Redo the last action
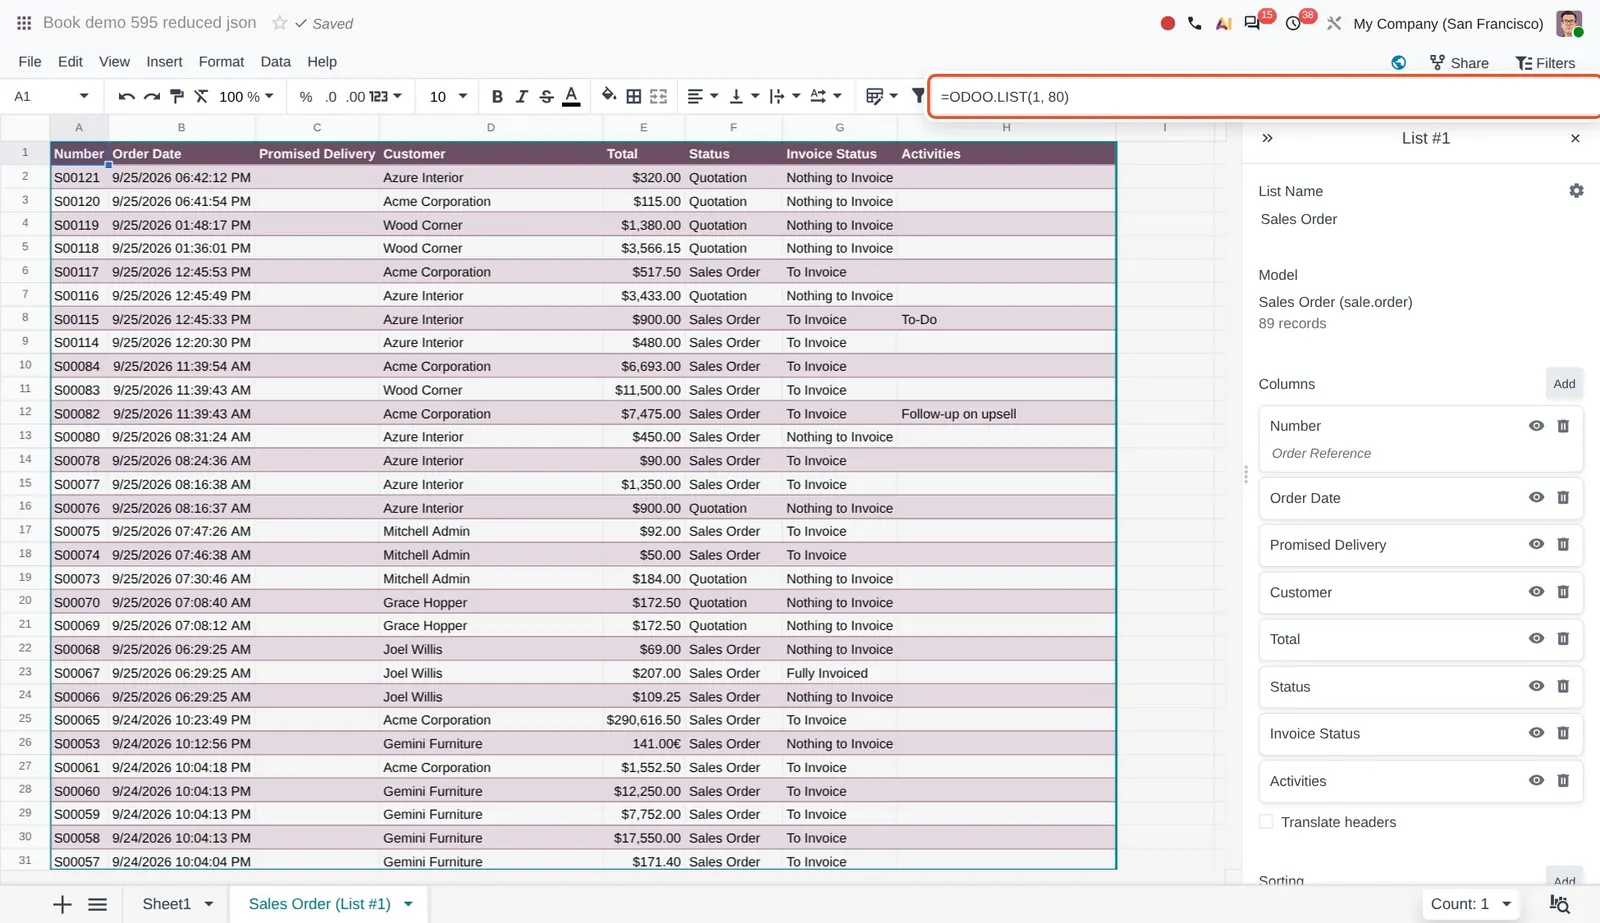Screen dimensions: 1600x923 click(152, 96)
